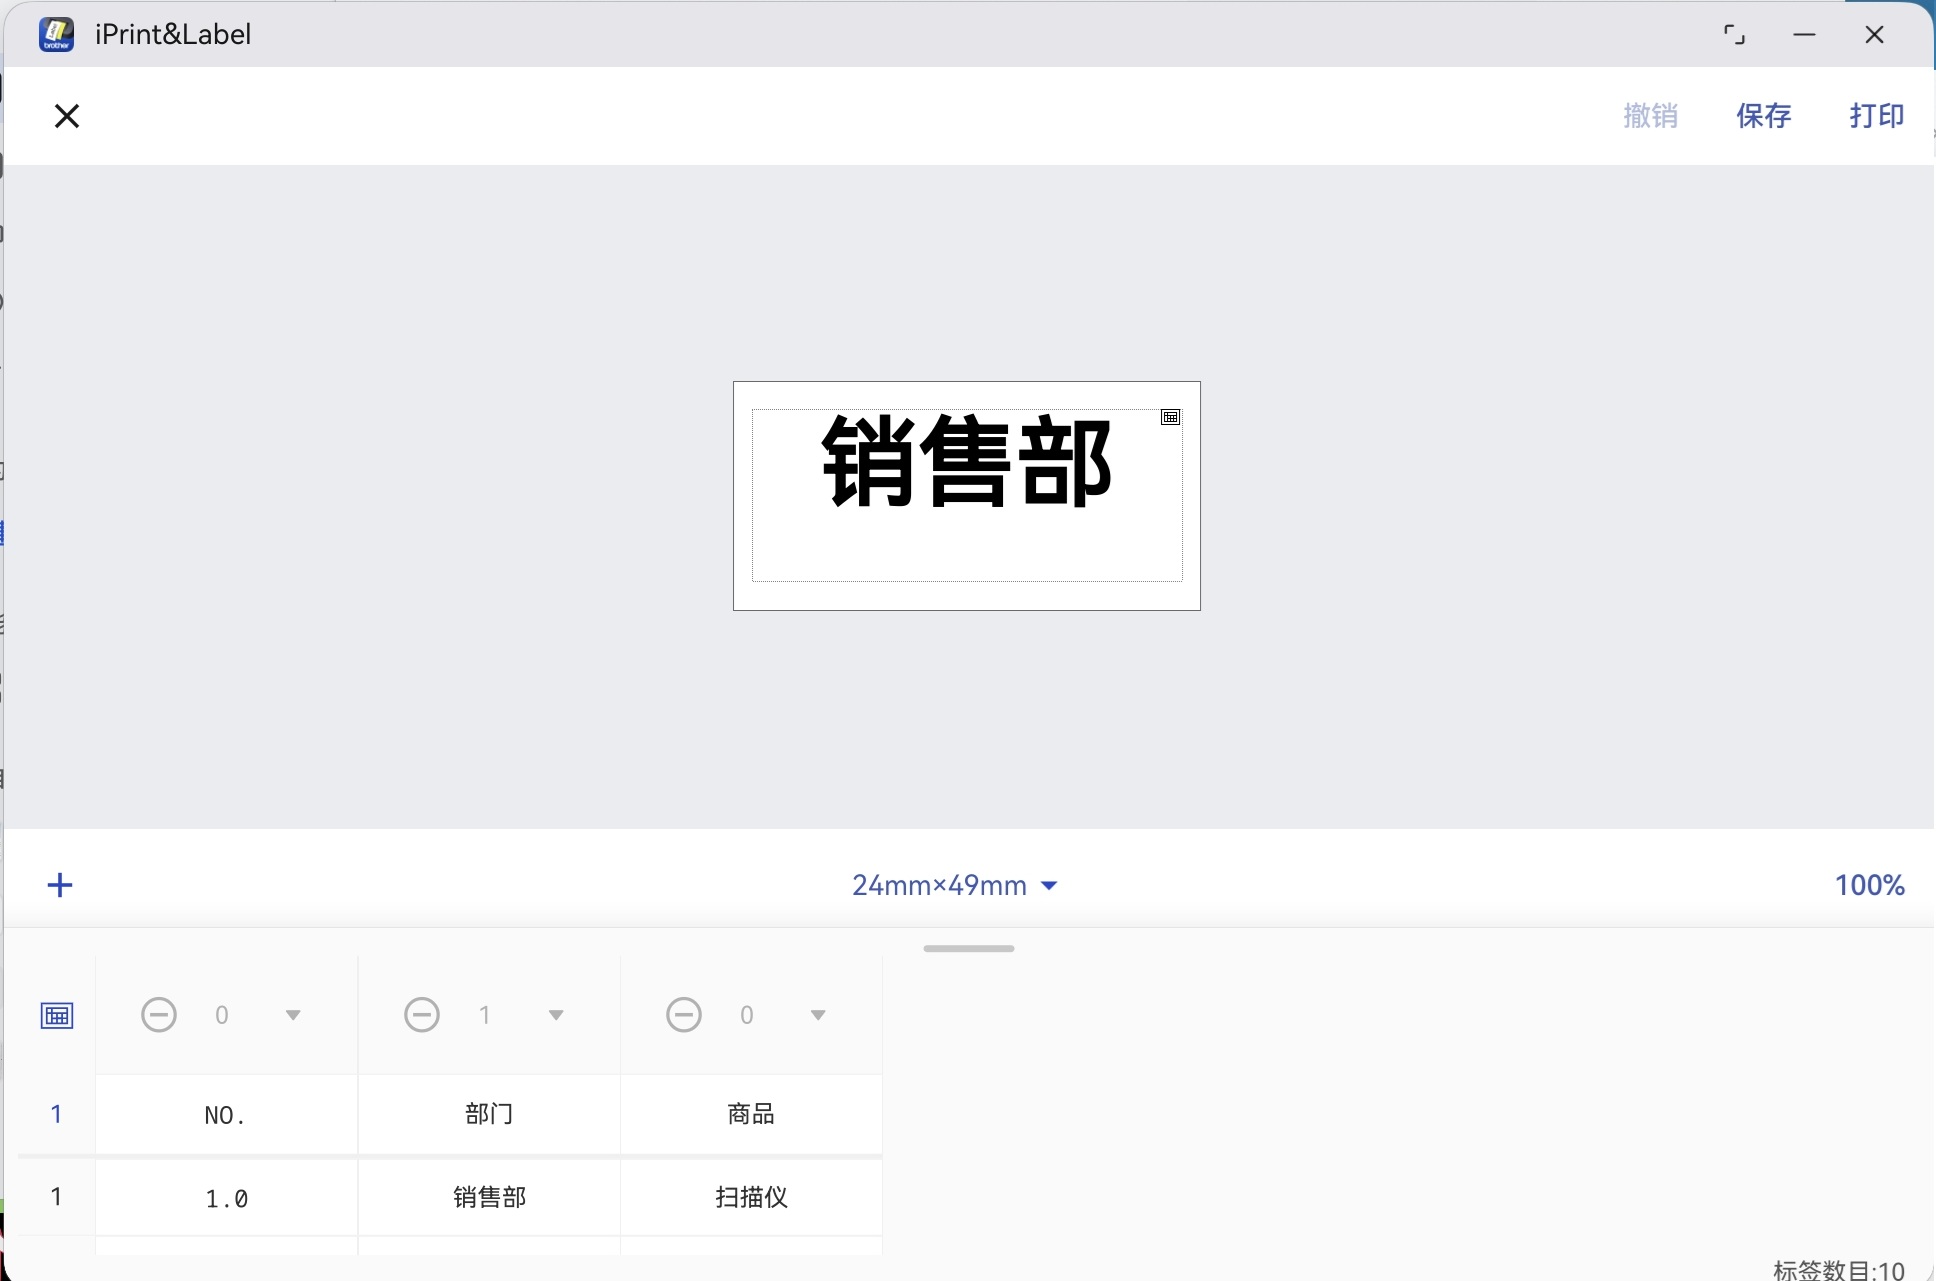The width and height of the screenshot is (1936, 1281).
Task: Click the blue header row number 1
Action: (57, 1114)
